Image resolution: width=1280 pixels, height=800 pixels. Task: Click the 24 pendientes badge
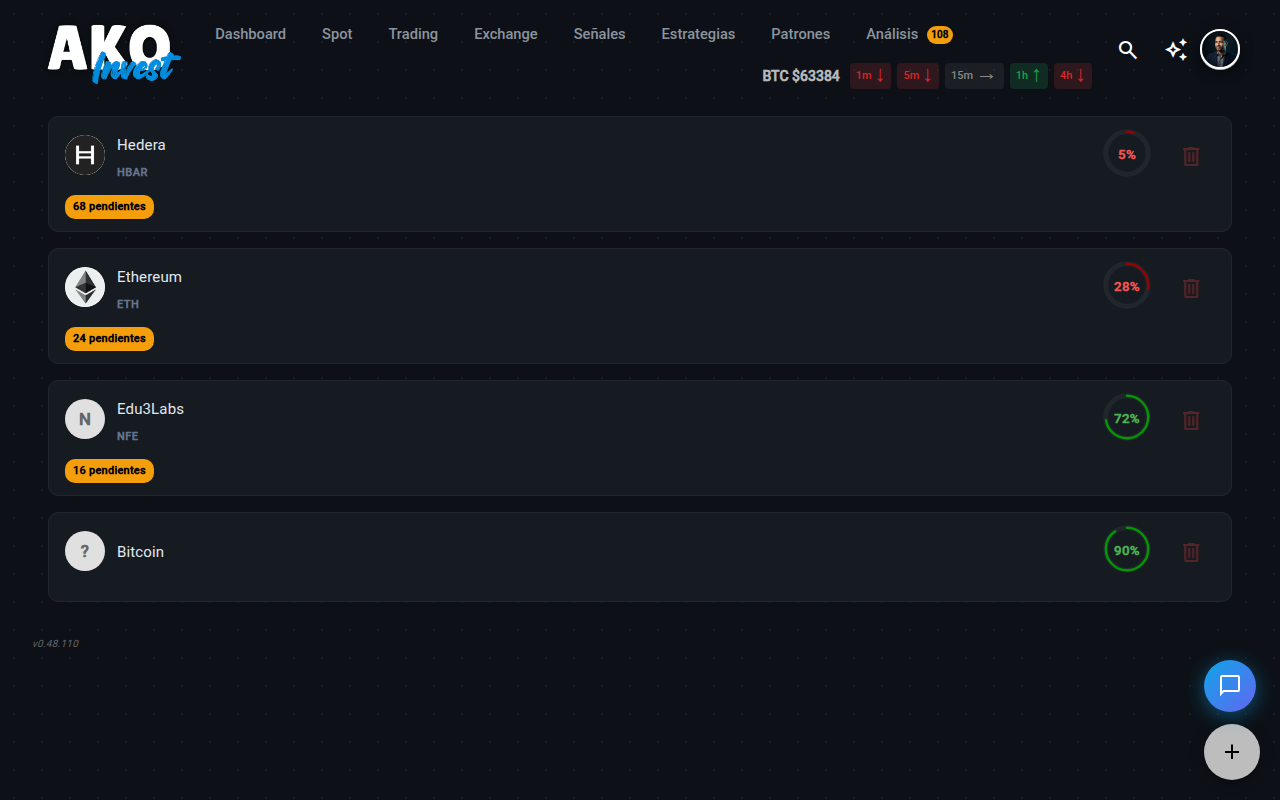109,339
